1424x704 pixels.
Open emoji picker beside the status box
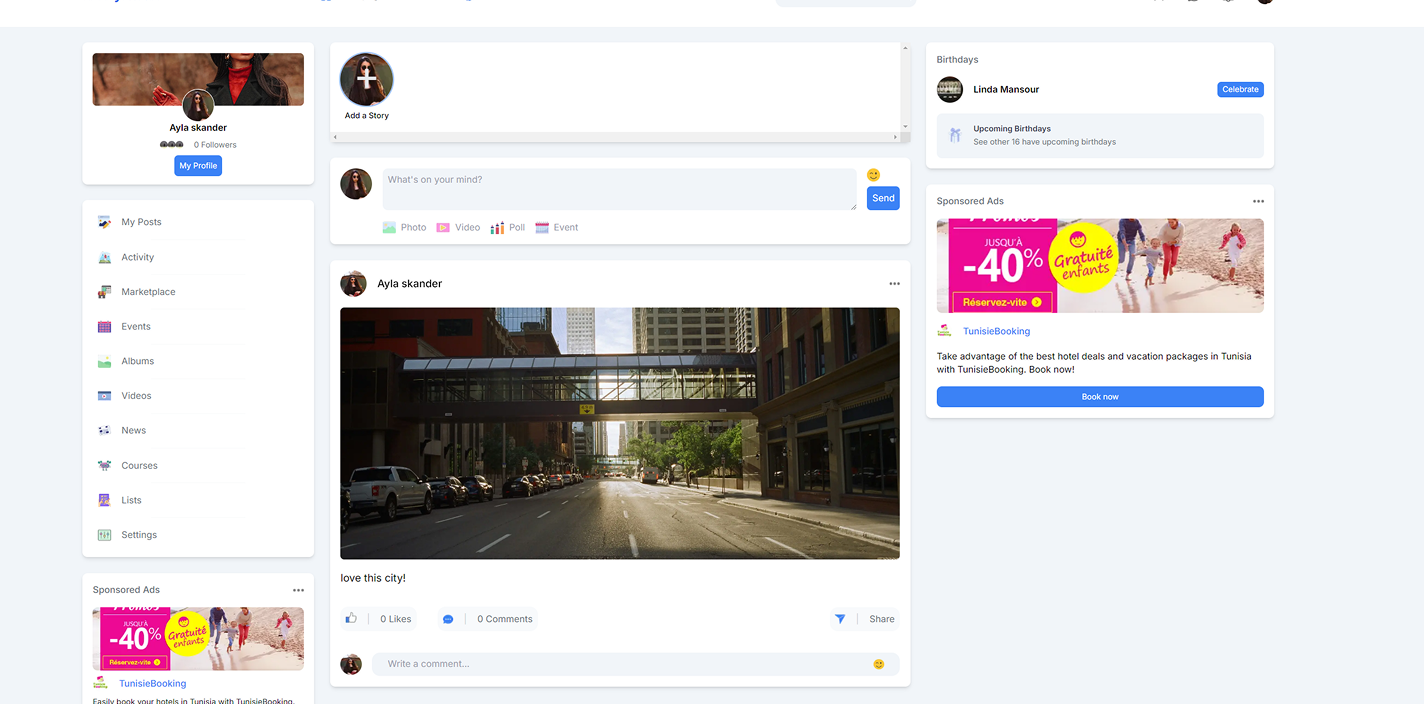point(873,175)
